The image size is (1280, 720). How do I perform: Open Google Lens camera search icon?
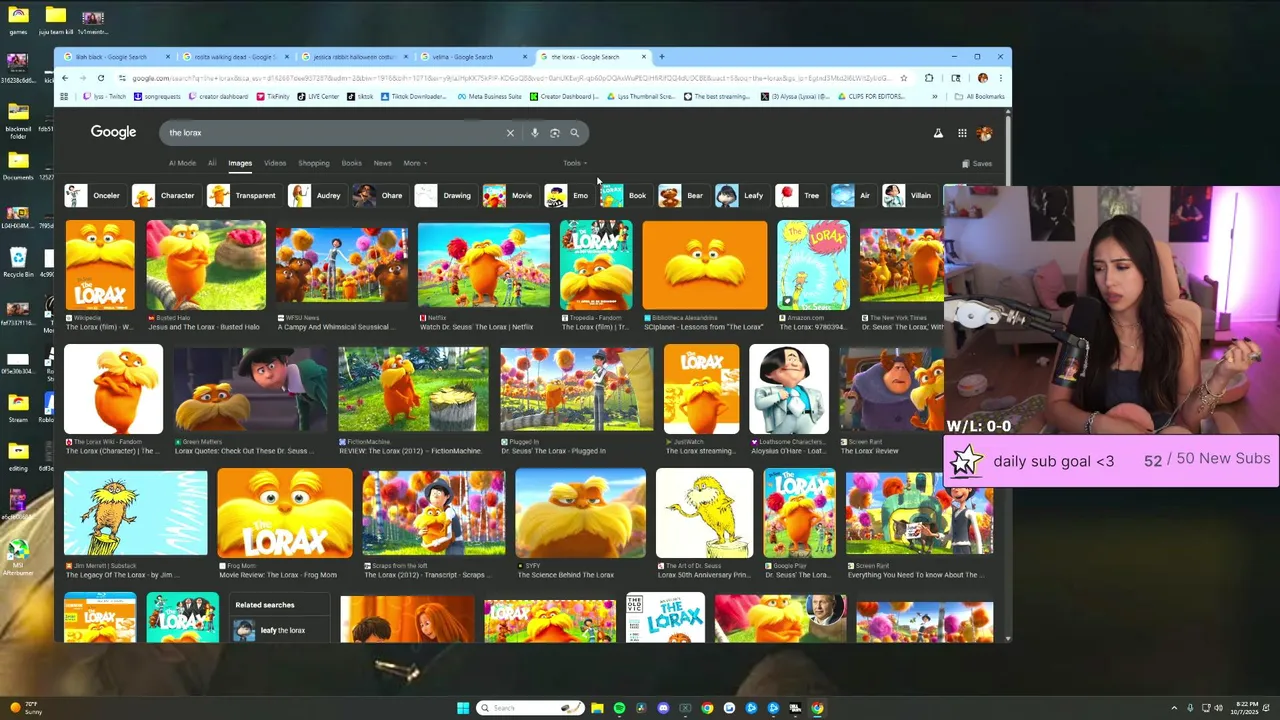pyautogui.click(x=555, y=133)
